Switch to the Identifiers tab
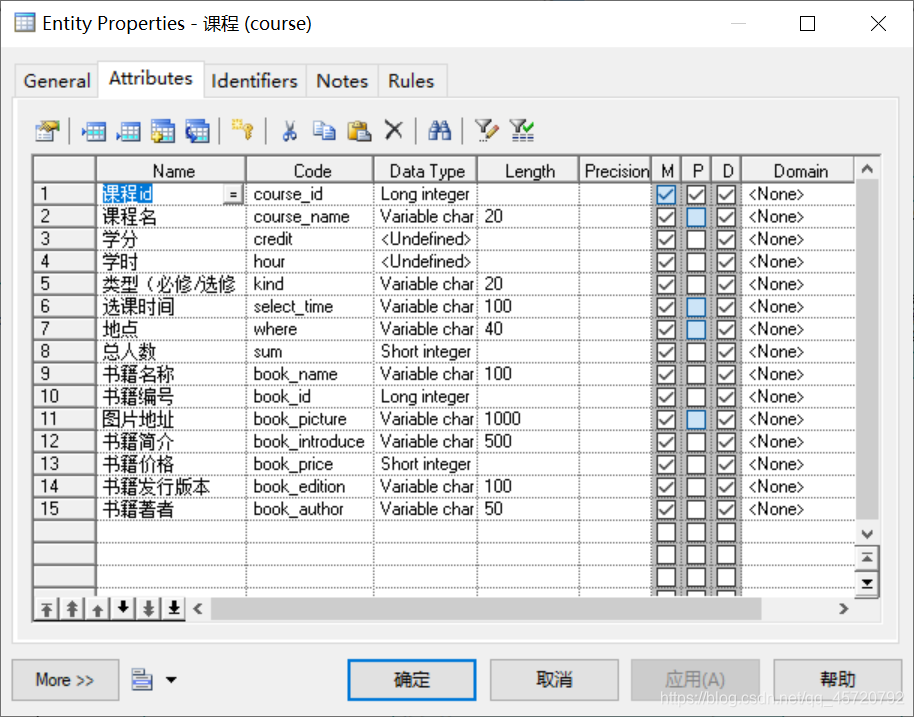Image resolution: width=914 pixels, height=717 pixels. pos(254,80)
